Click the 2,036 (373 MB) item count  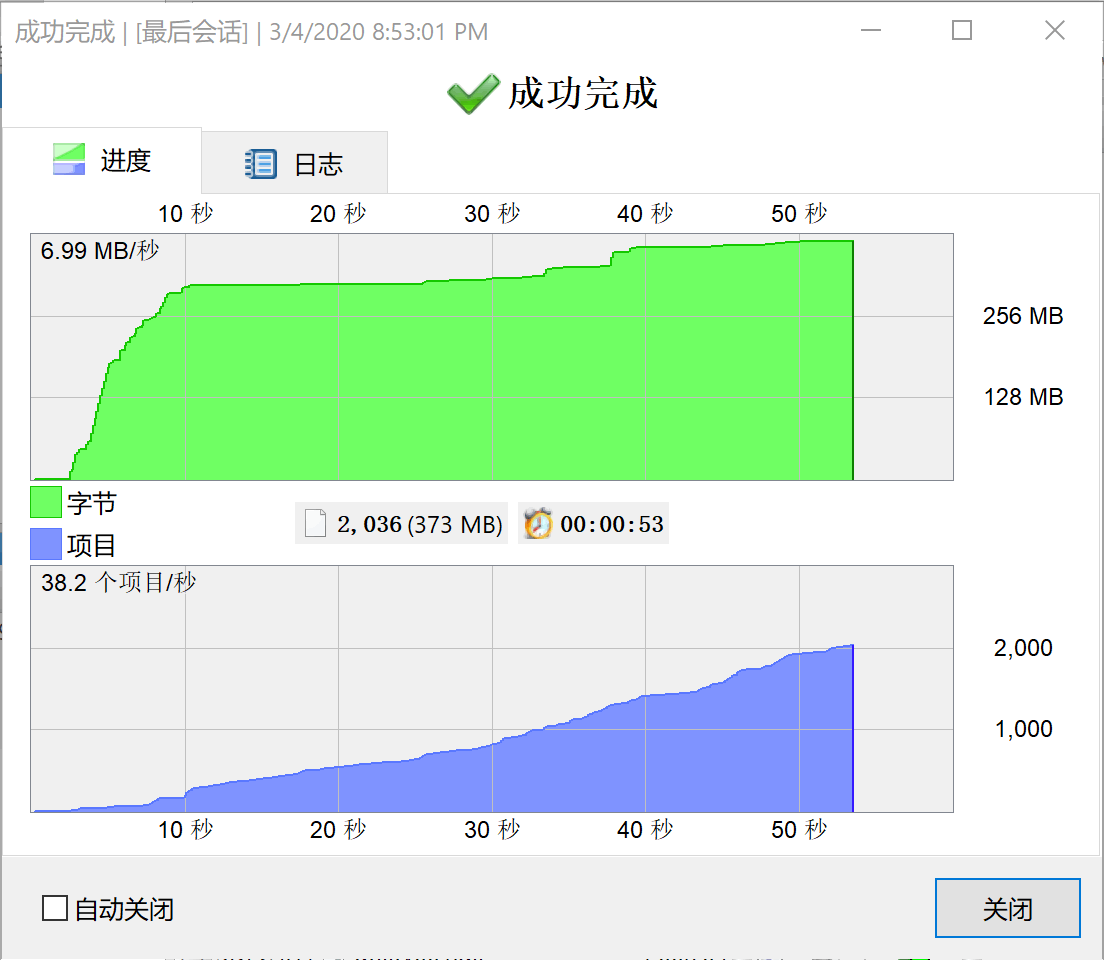[x=420, y=524]
